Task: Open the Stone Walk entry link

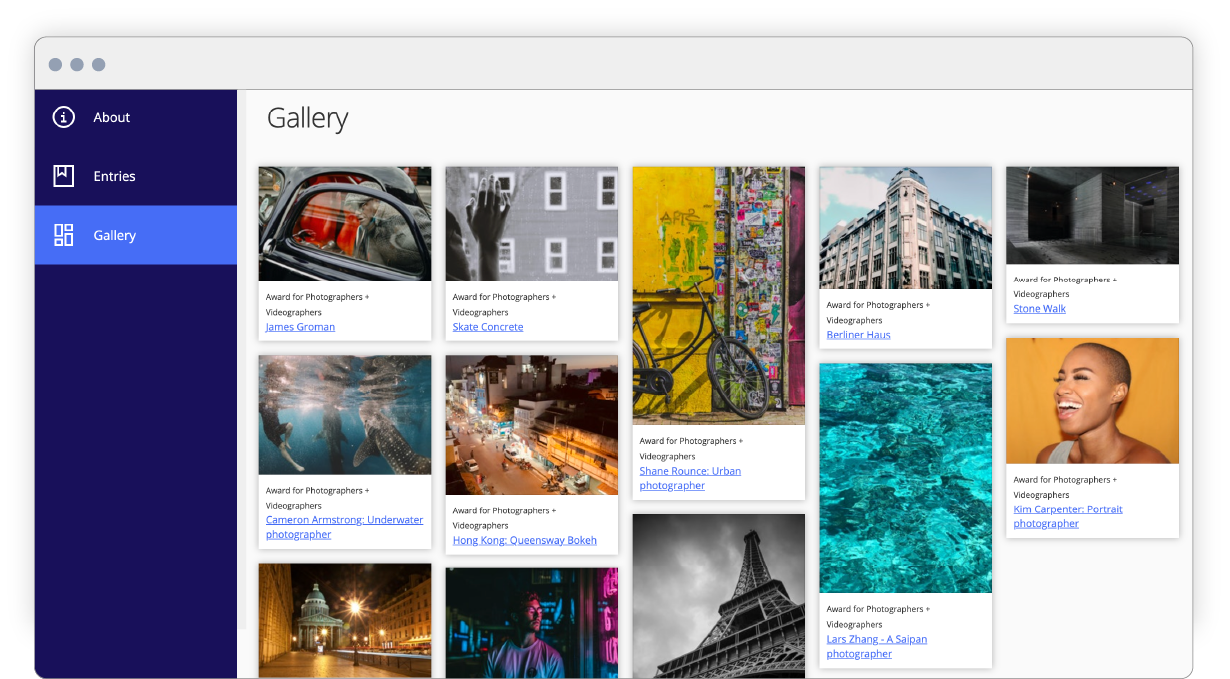Action: click(1039, 309)
